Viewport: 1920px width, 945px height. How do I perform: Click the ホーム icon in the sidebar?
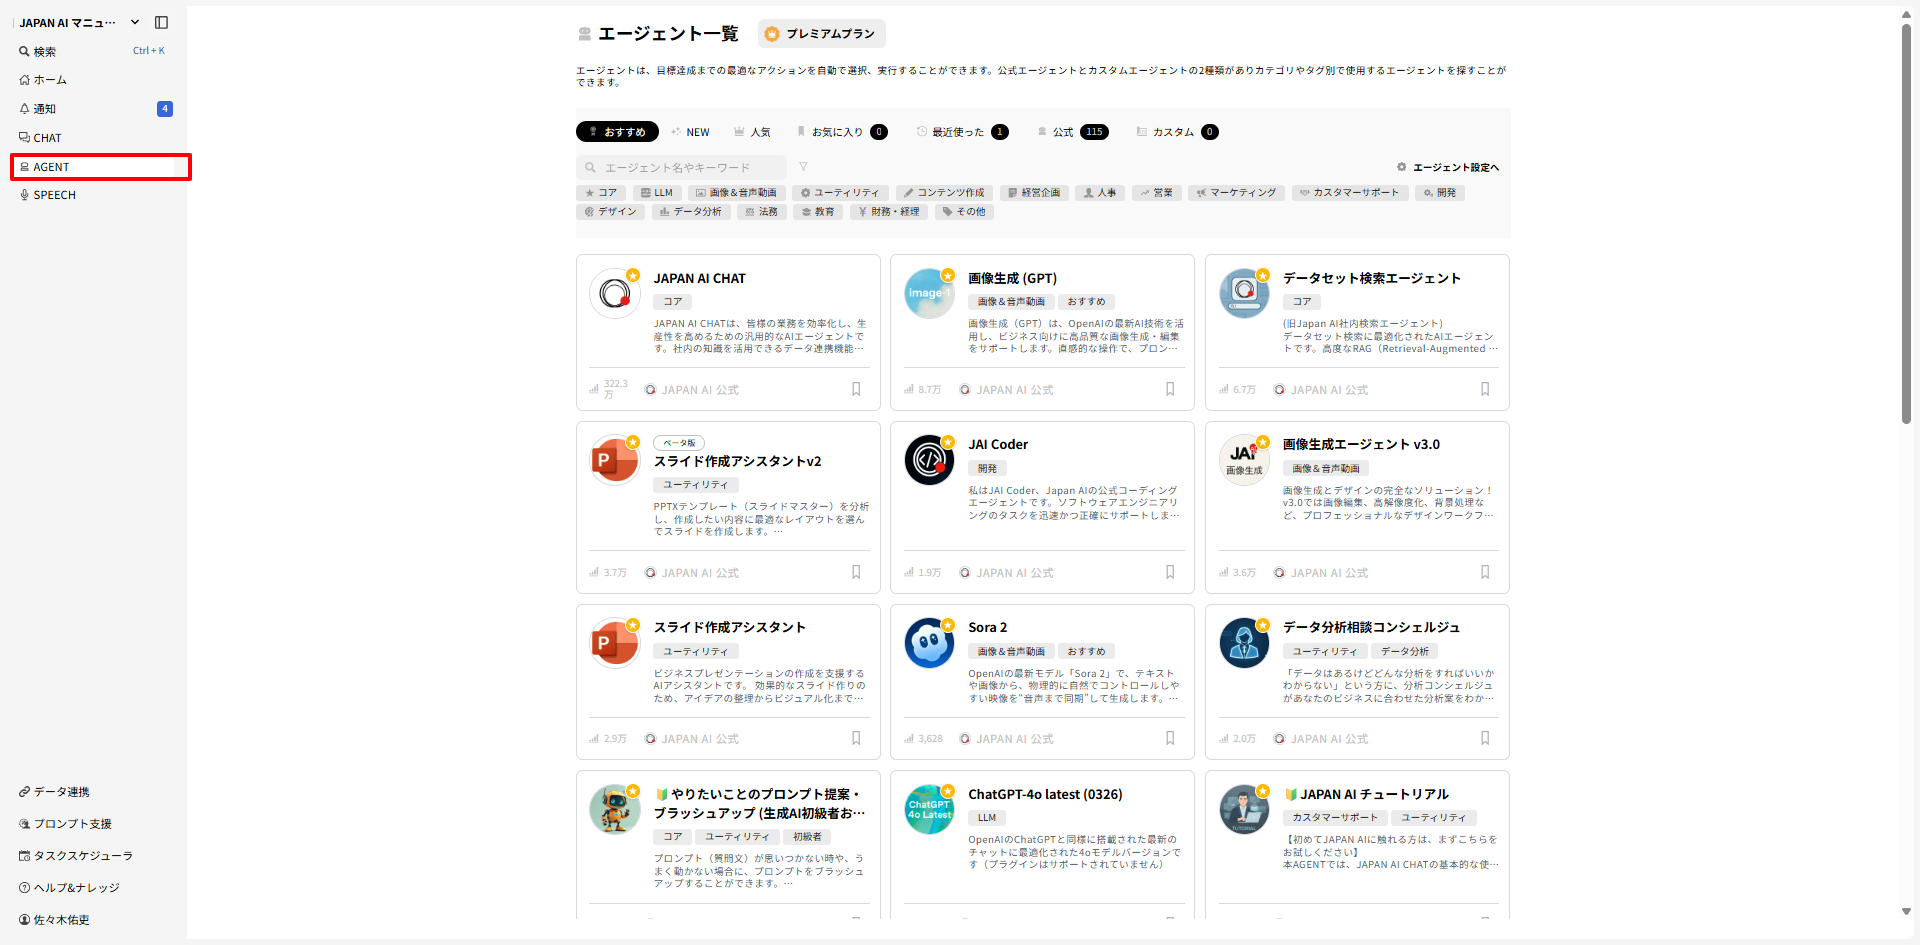[x=24, y=80]
